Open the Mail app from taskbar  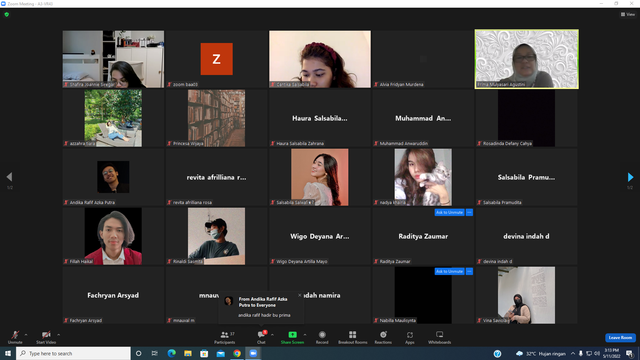(x=221, y=353)
